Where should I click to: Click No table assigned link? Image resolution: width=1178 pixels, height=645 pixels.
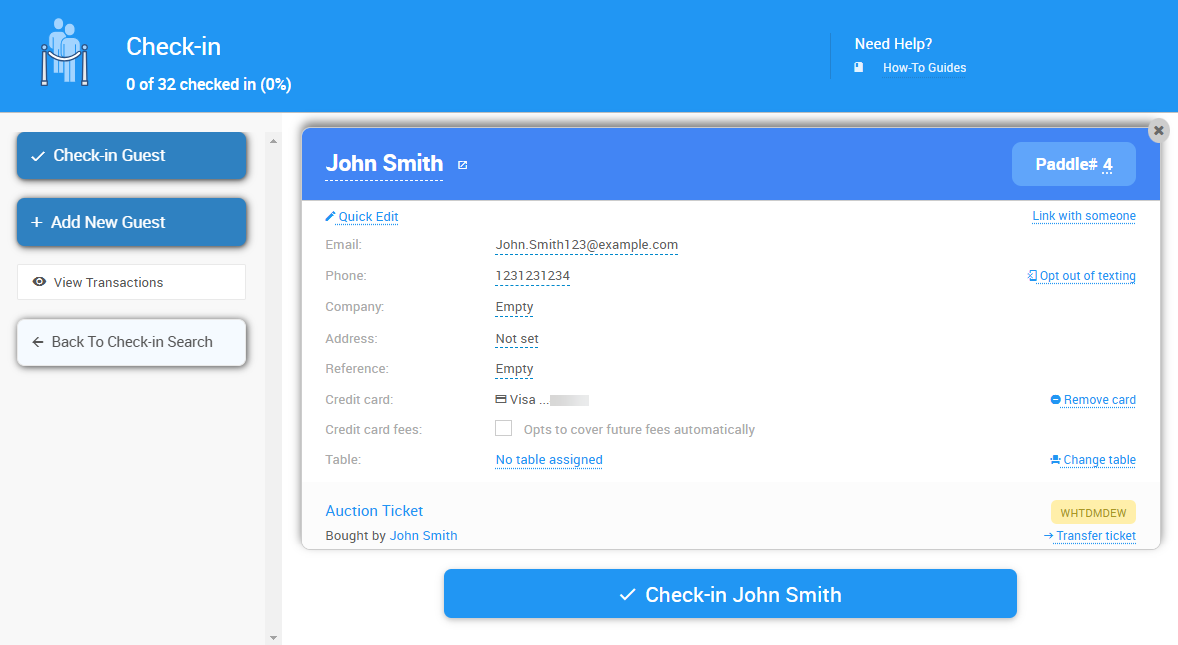[x=549, y=460]
